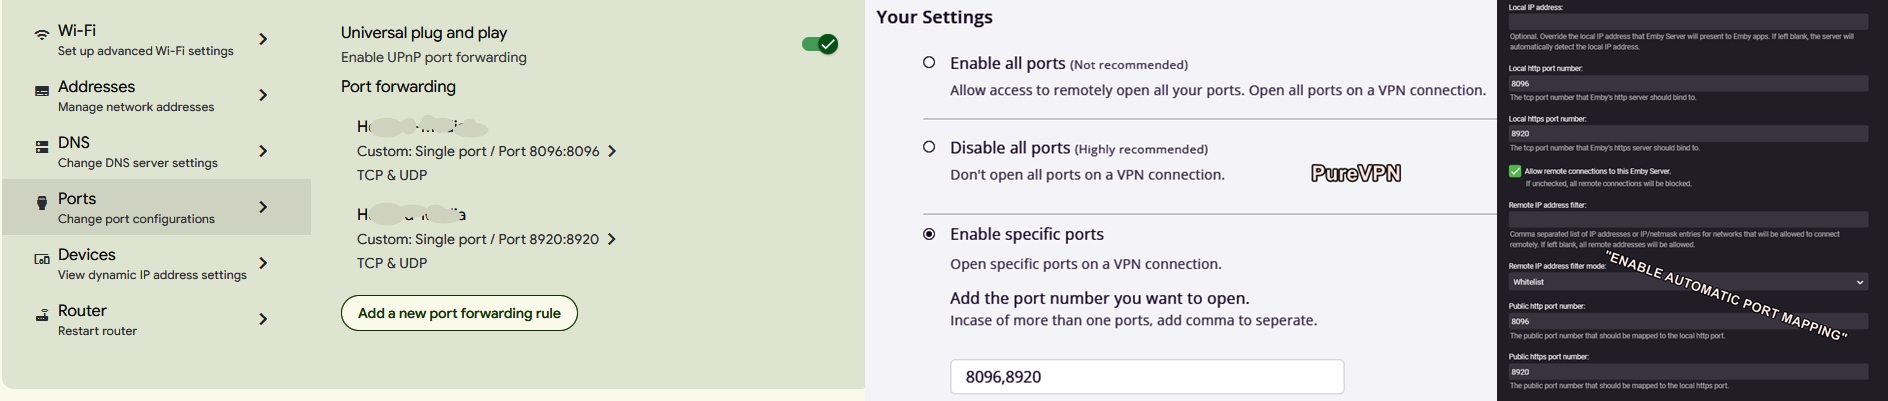Viewport: 1888px width, 401px height.
Task: Click the Devices icon in sidebar
Action: point(42,259)
